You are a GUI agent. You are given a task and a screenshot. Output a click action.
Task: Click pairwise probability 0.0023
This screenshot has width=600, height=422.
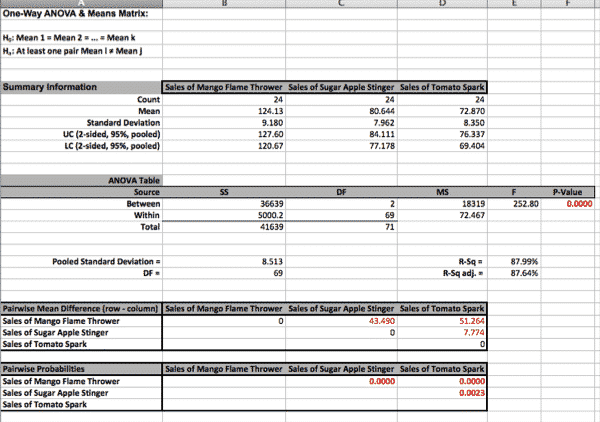pos(442,393)
